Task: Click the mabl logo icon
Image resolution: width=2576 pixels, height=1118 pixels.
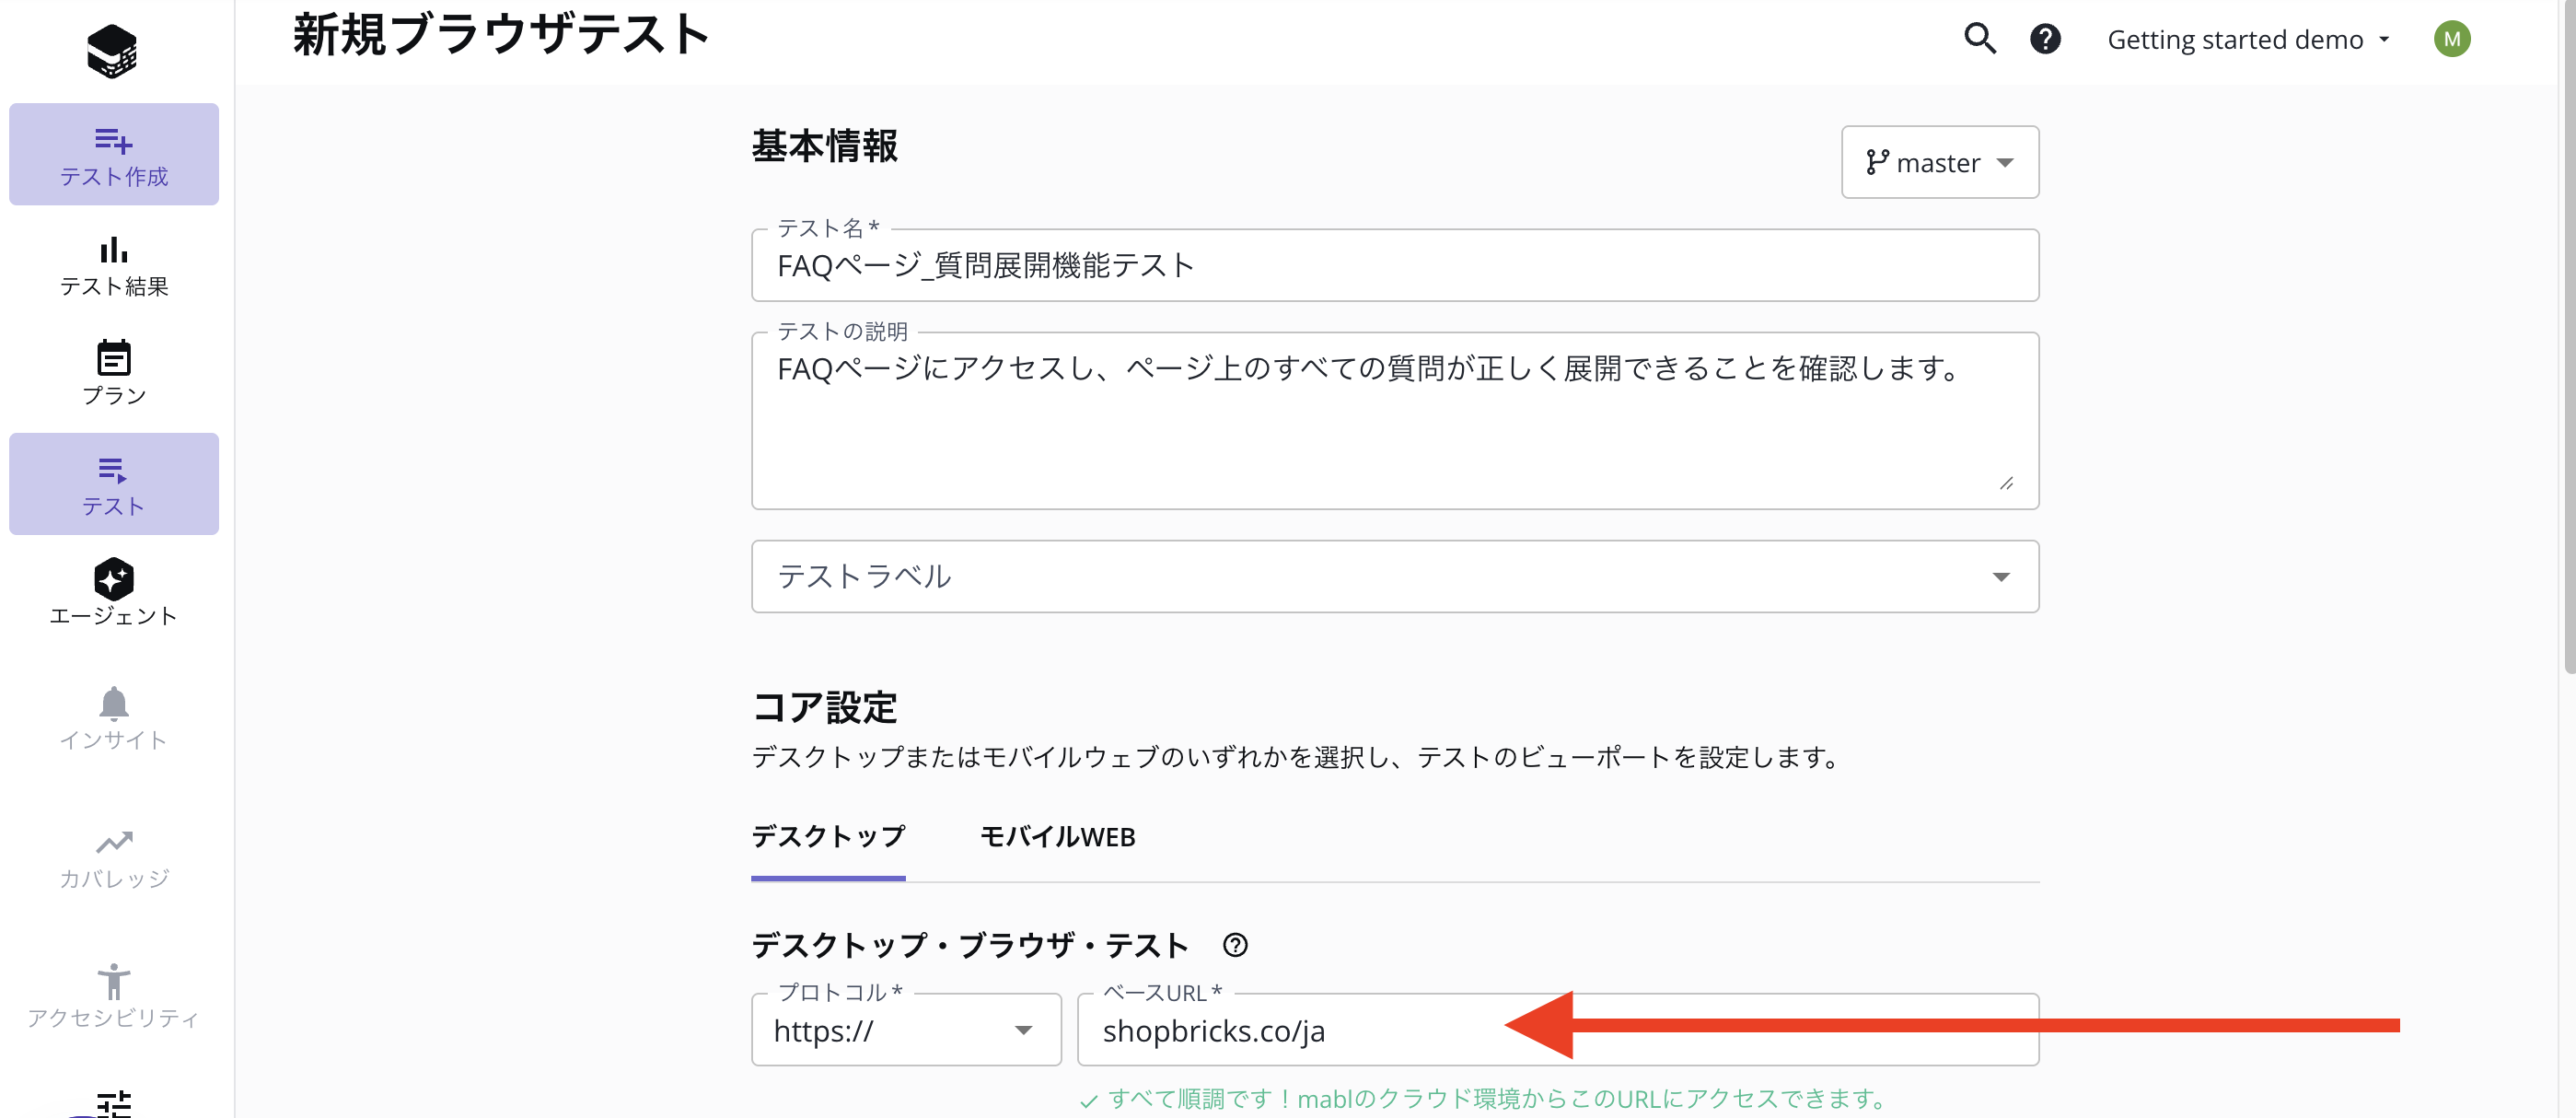Action: click(x=112, y=51)
